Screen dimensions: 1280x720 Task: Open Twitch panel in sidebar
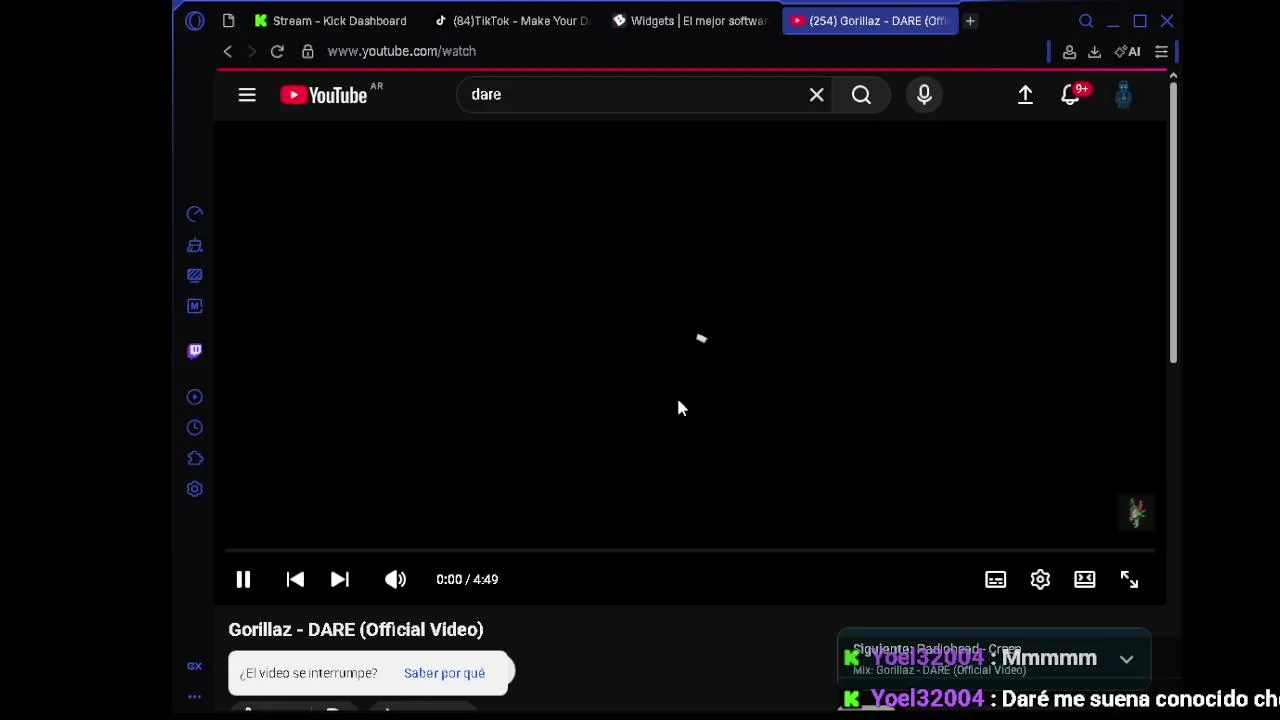click(195, 351)
